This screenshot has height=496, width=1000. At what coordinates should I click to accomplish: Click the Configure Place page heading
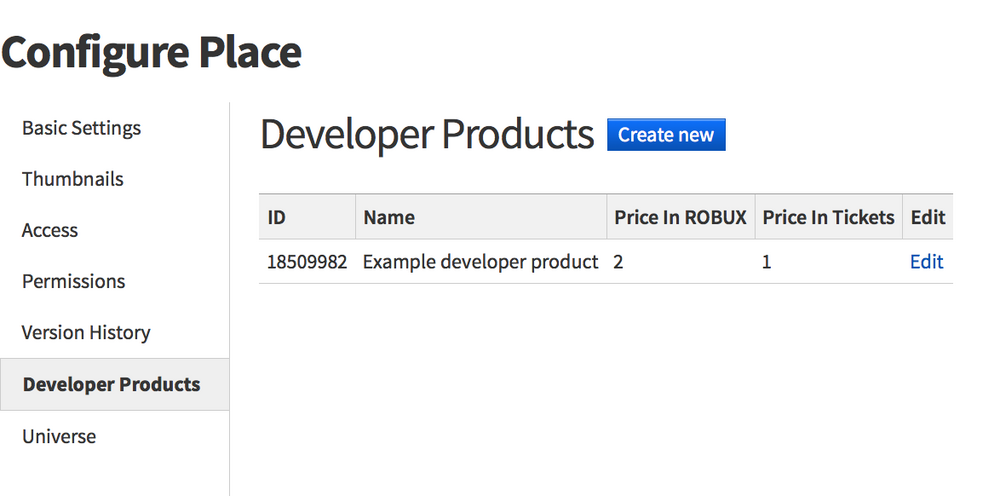pyautogui.click(x=151, y=53)
